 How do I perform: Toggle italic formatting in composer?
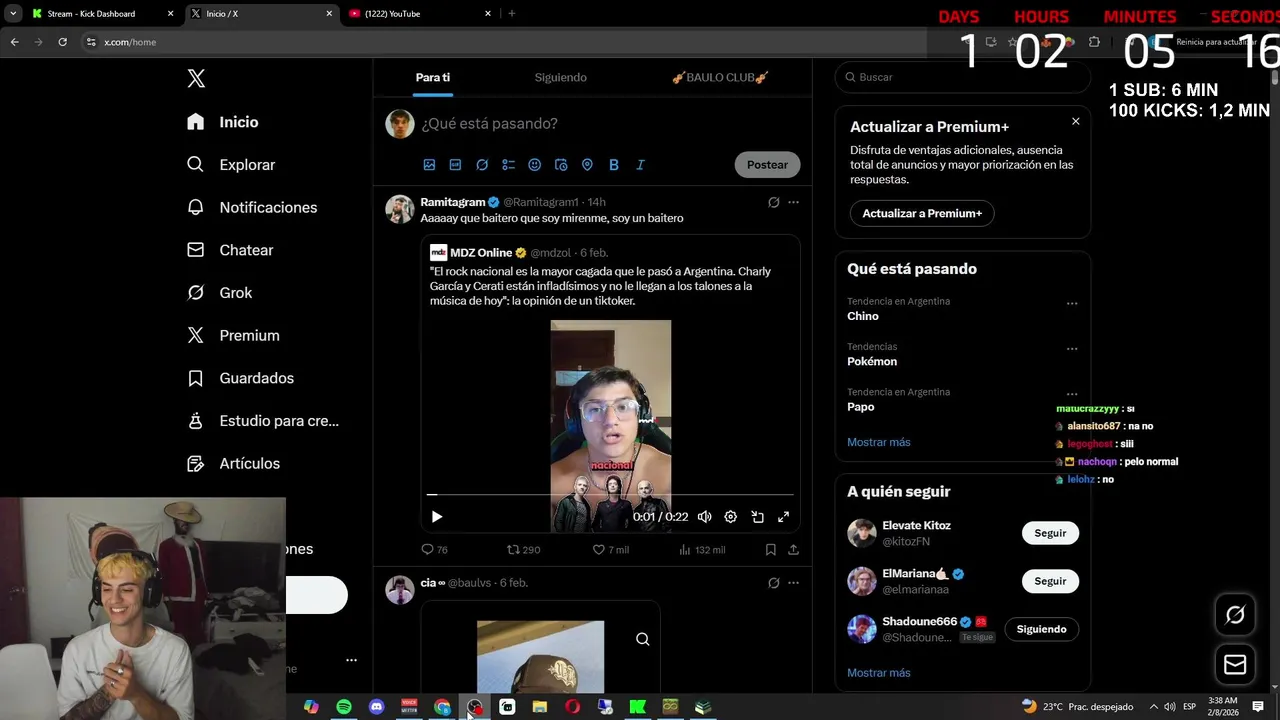coord(640,165)
